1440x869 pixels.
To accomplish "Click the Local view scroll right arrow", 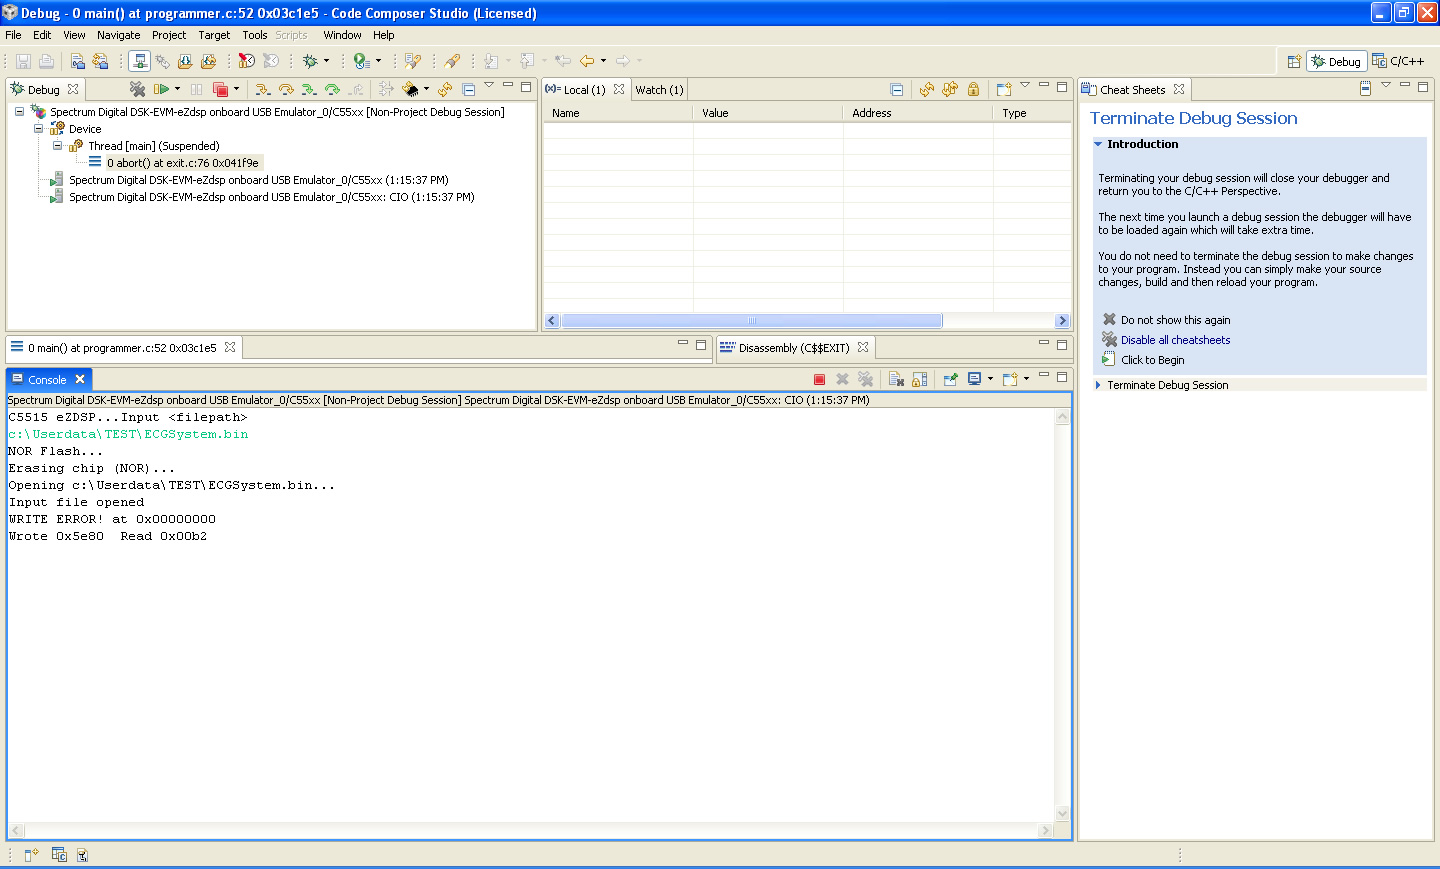I will click(x=1062, y=321).
